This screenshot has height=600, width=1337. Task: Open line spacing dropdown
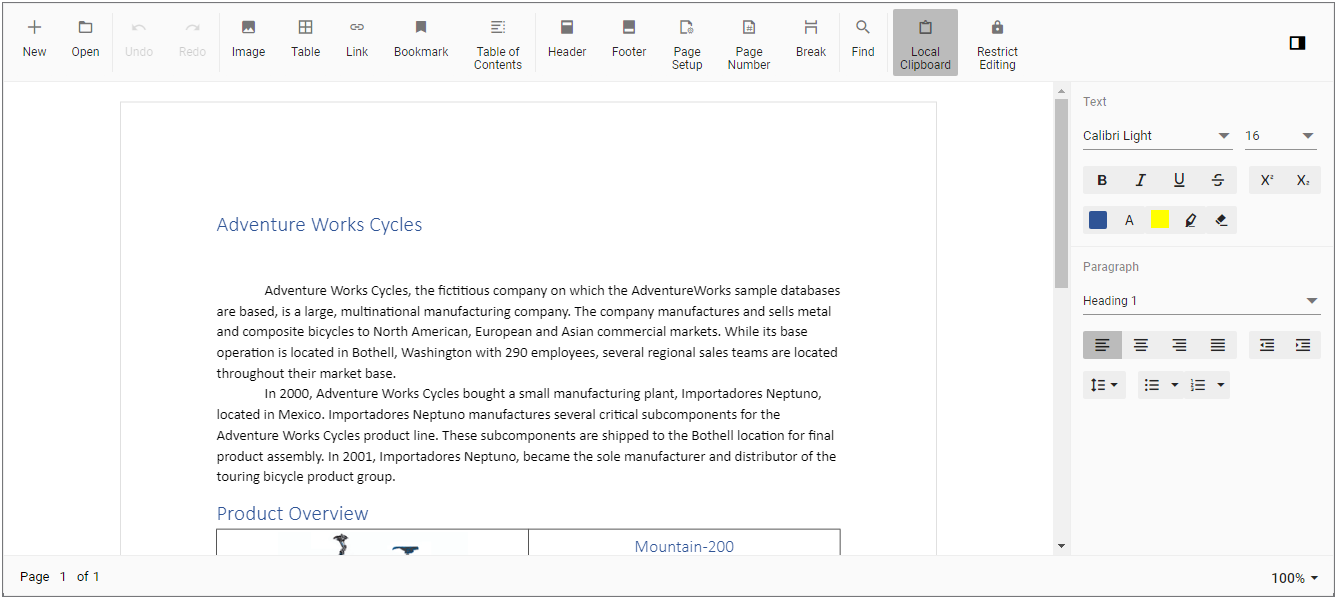[x=1104, y=385]
